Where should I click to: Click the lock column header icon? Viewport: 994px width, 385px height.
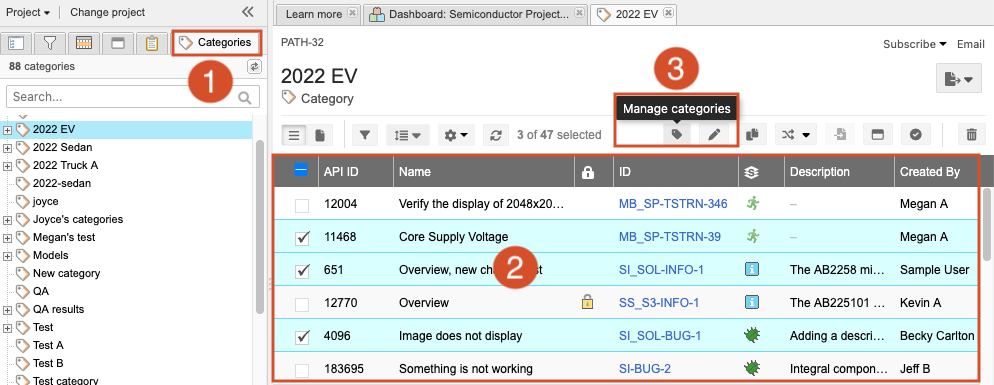(x=588, y=172)
